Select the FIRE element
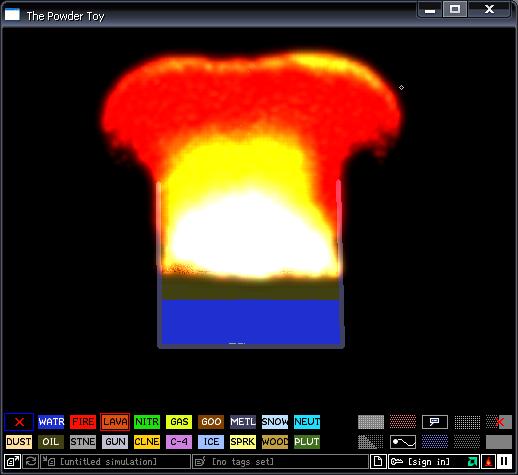 point(83,422)
